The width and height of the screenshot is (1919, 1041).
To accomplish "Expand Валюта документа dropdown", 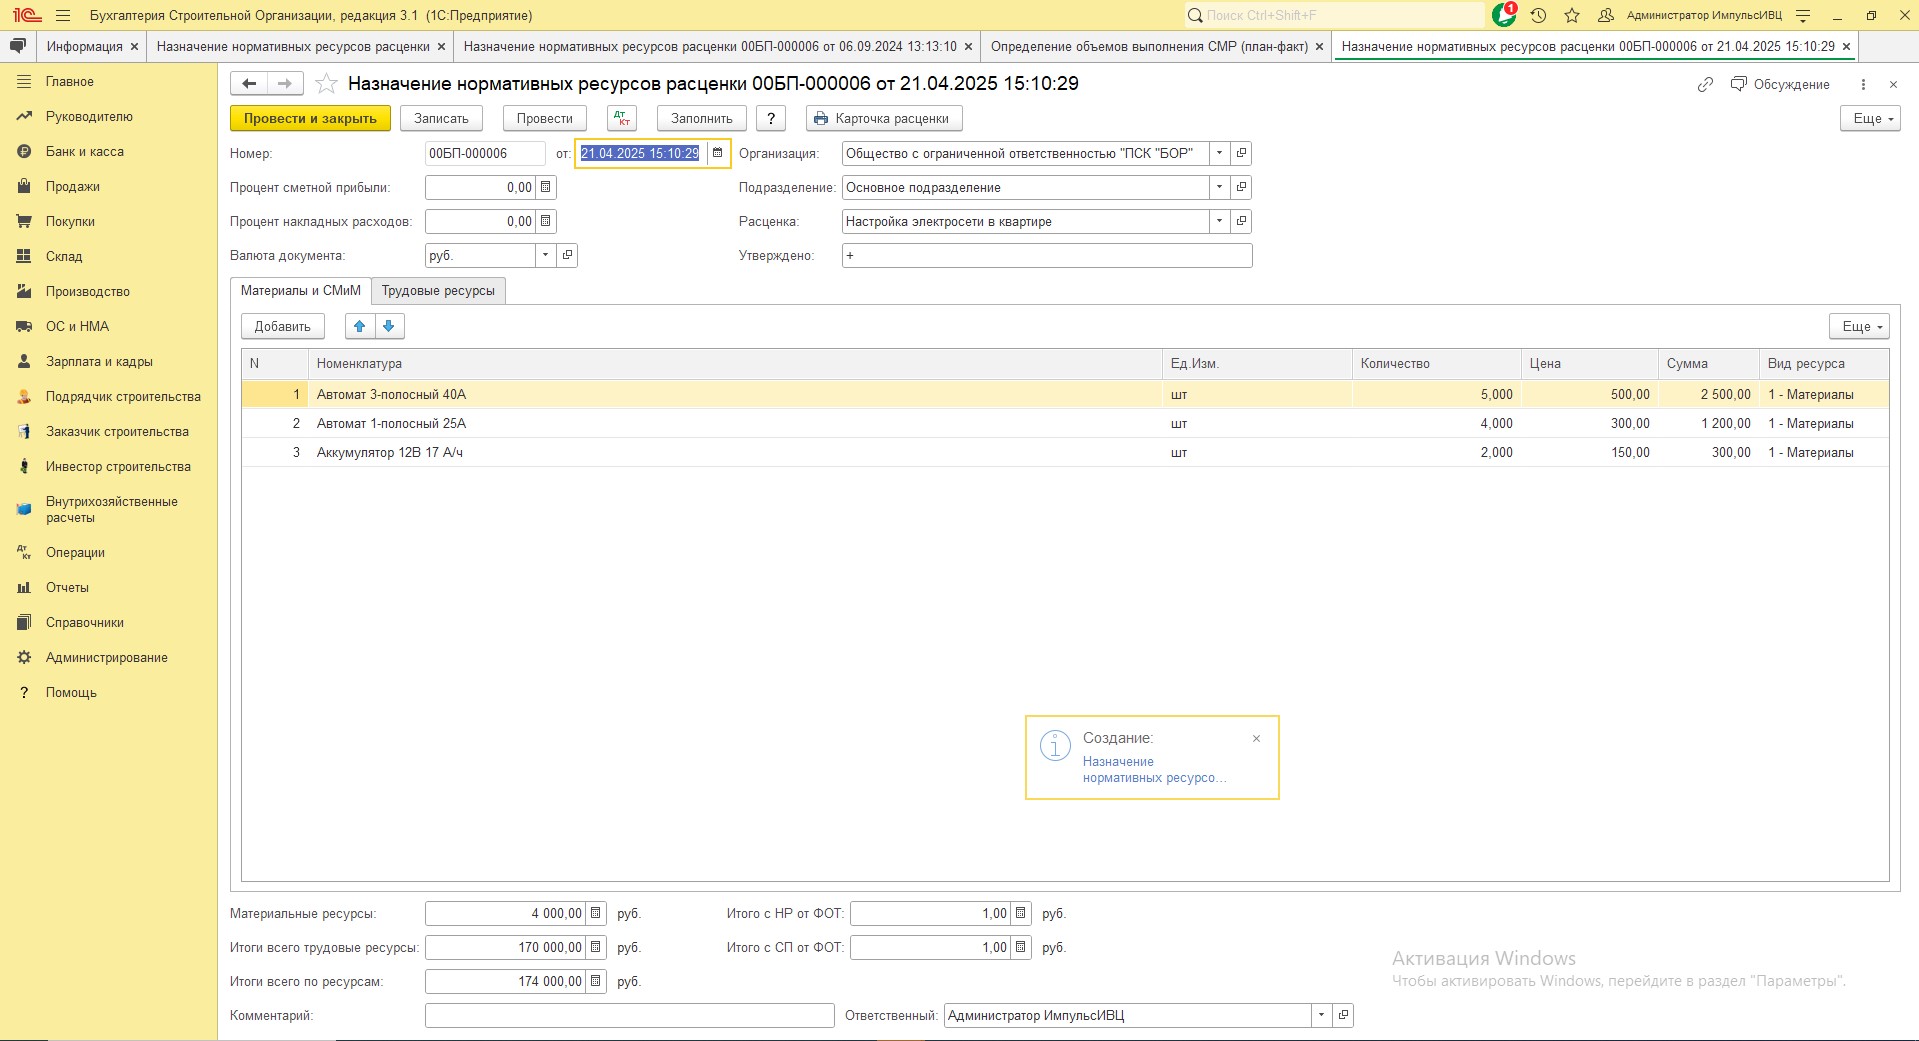I will [x=545, y=255].
